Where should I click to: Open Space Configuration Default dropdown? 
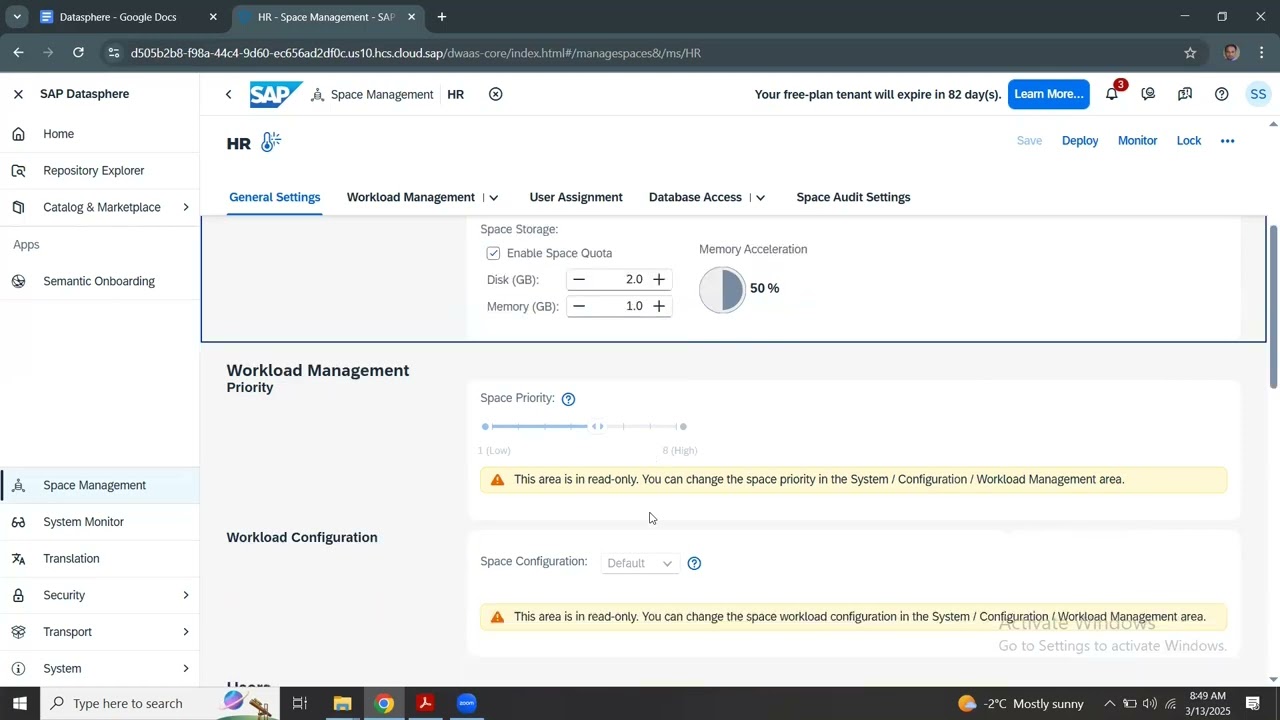click(x=640, y=563)
